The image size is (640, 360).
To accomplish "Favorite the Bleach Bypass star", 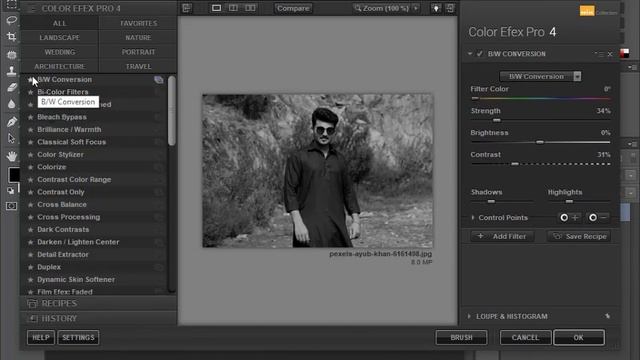I will (x=31, y=117).
